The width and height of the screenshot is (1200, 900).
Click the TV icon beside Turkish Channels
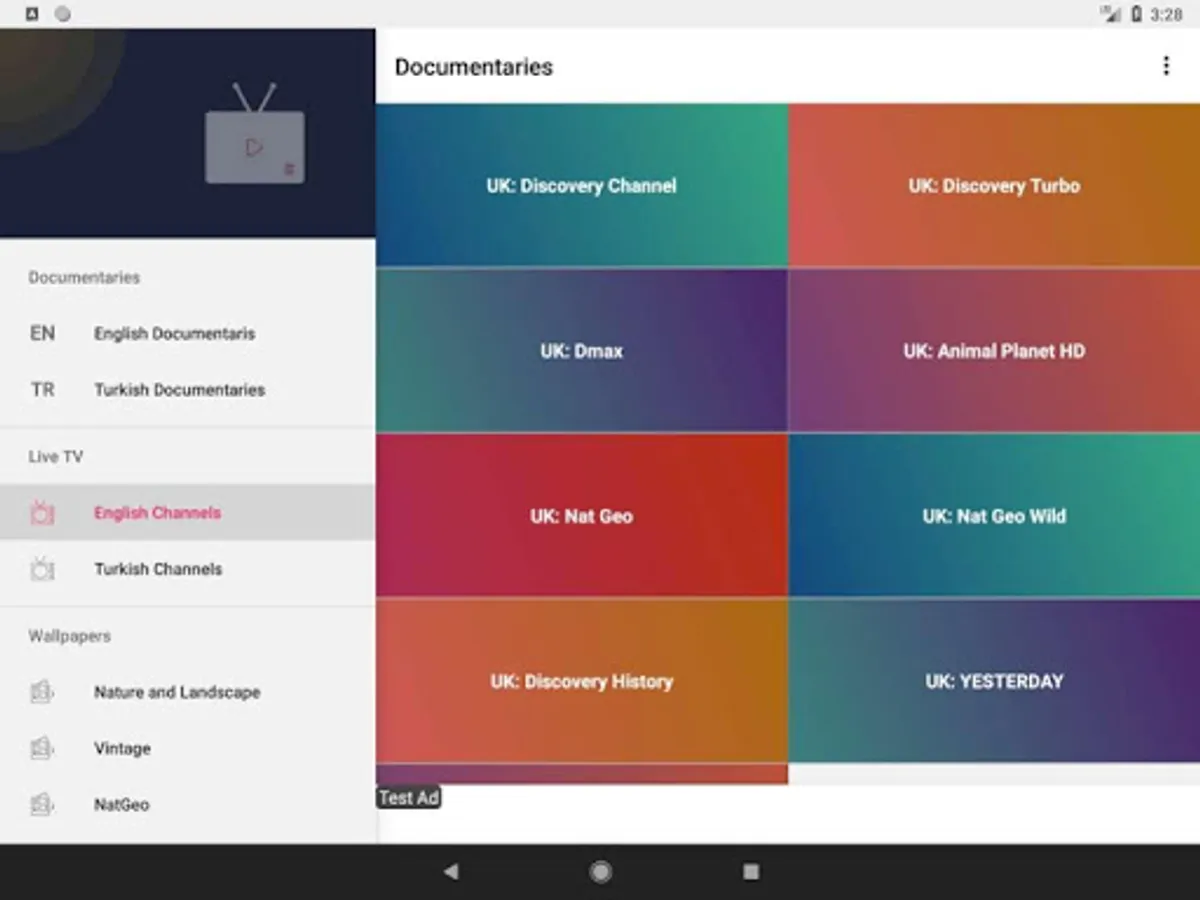[x=42, y=569]
